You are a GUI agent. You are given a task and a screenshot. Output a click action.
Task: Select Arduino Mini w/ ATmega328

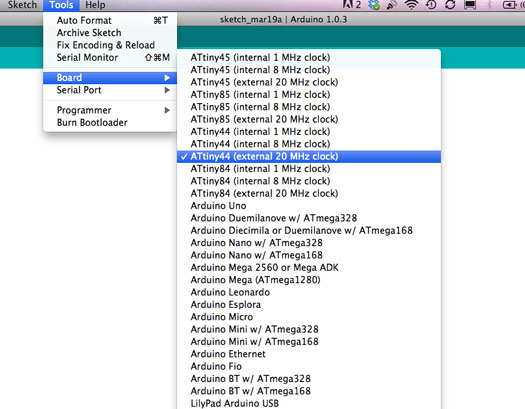coord(309,329)
